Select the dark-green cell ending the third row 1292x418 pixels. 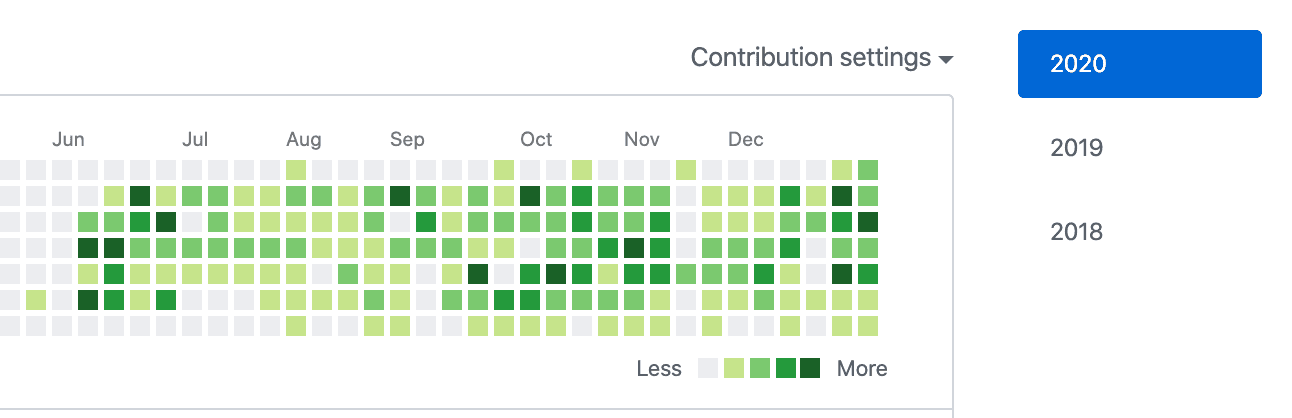click(x=868, y=221)
